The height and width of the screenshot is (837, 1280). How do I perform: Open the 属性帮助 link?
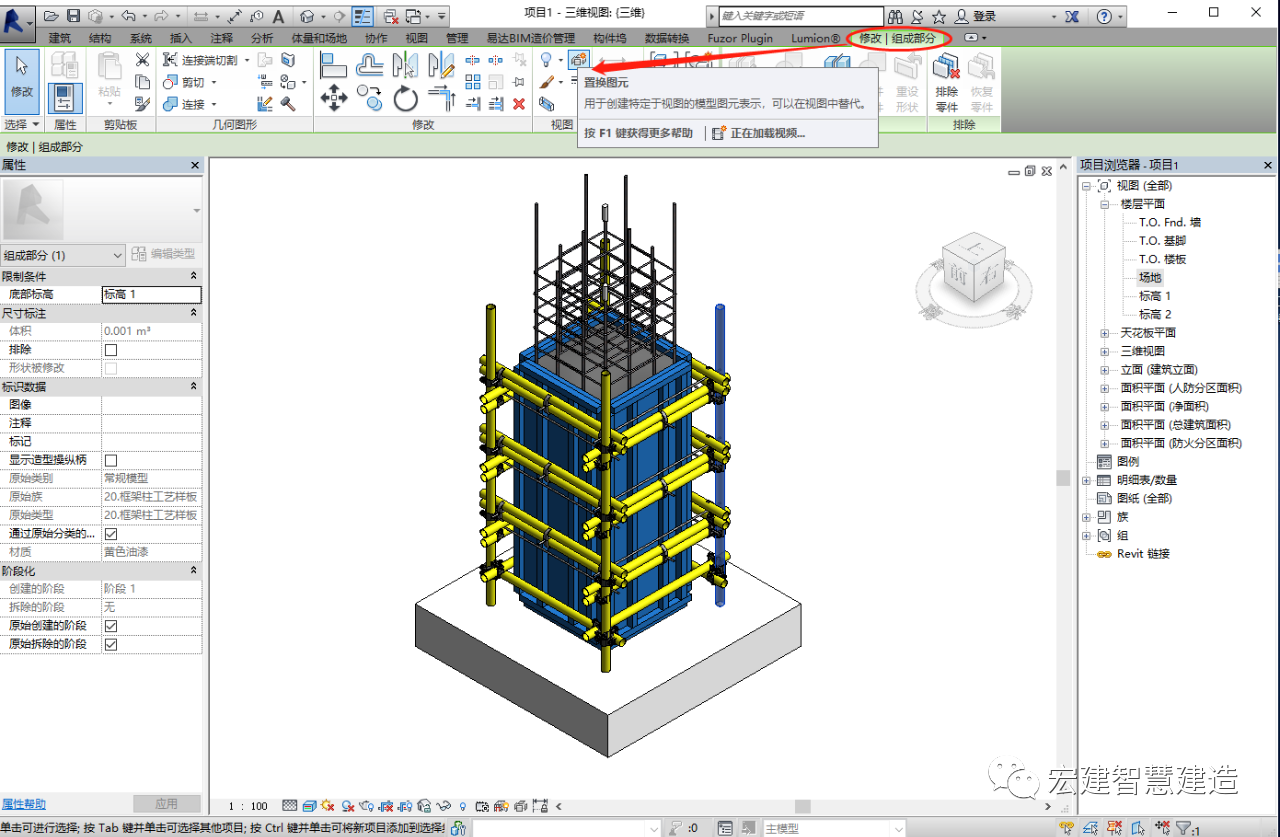click(23, 804)
